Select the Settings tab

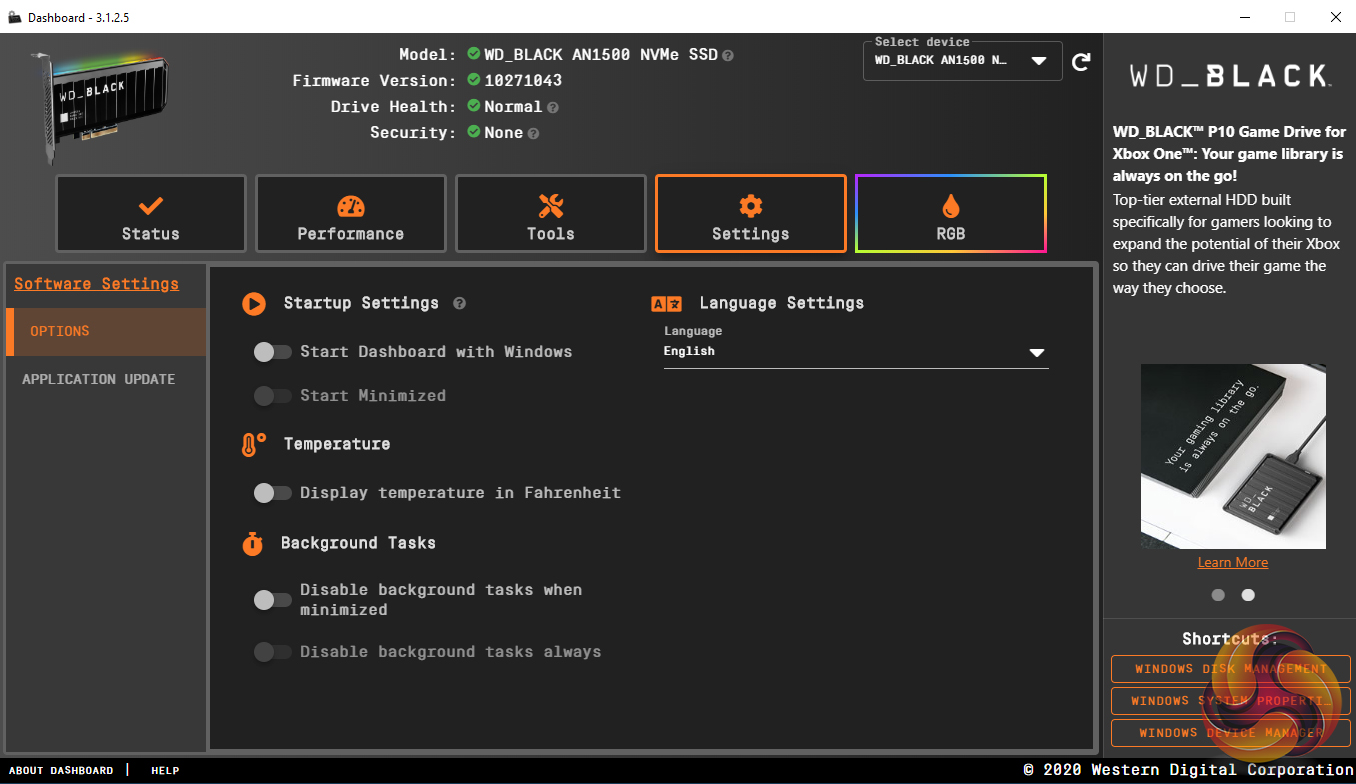pyautogui.click(x=751, y=214)
